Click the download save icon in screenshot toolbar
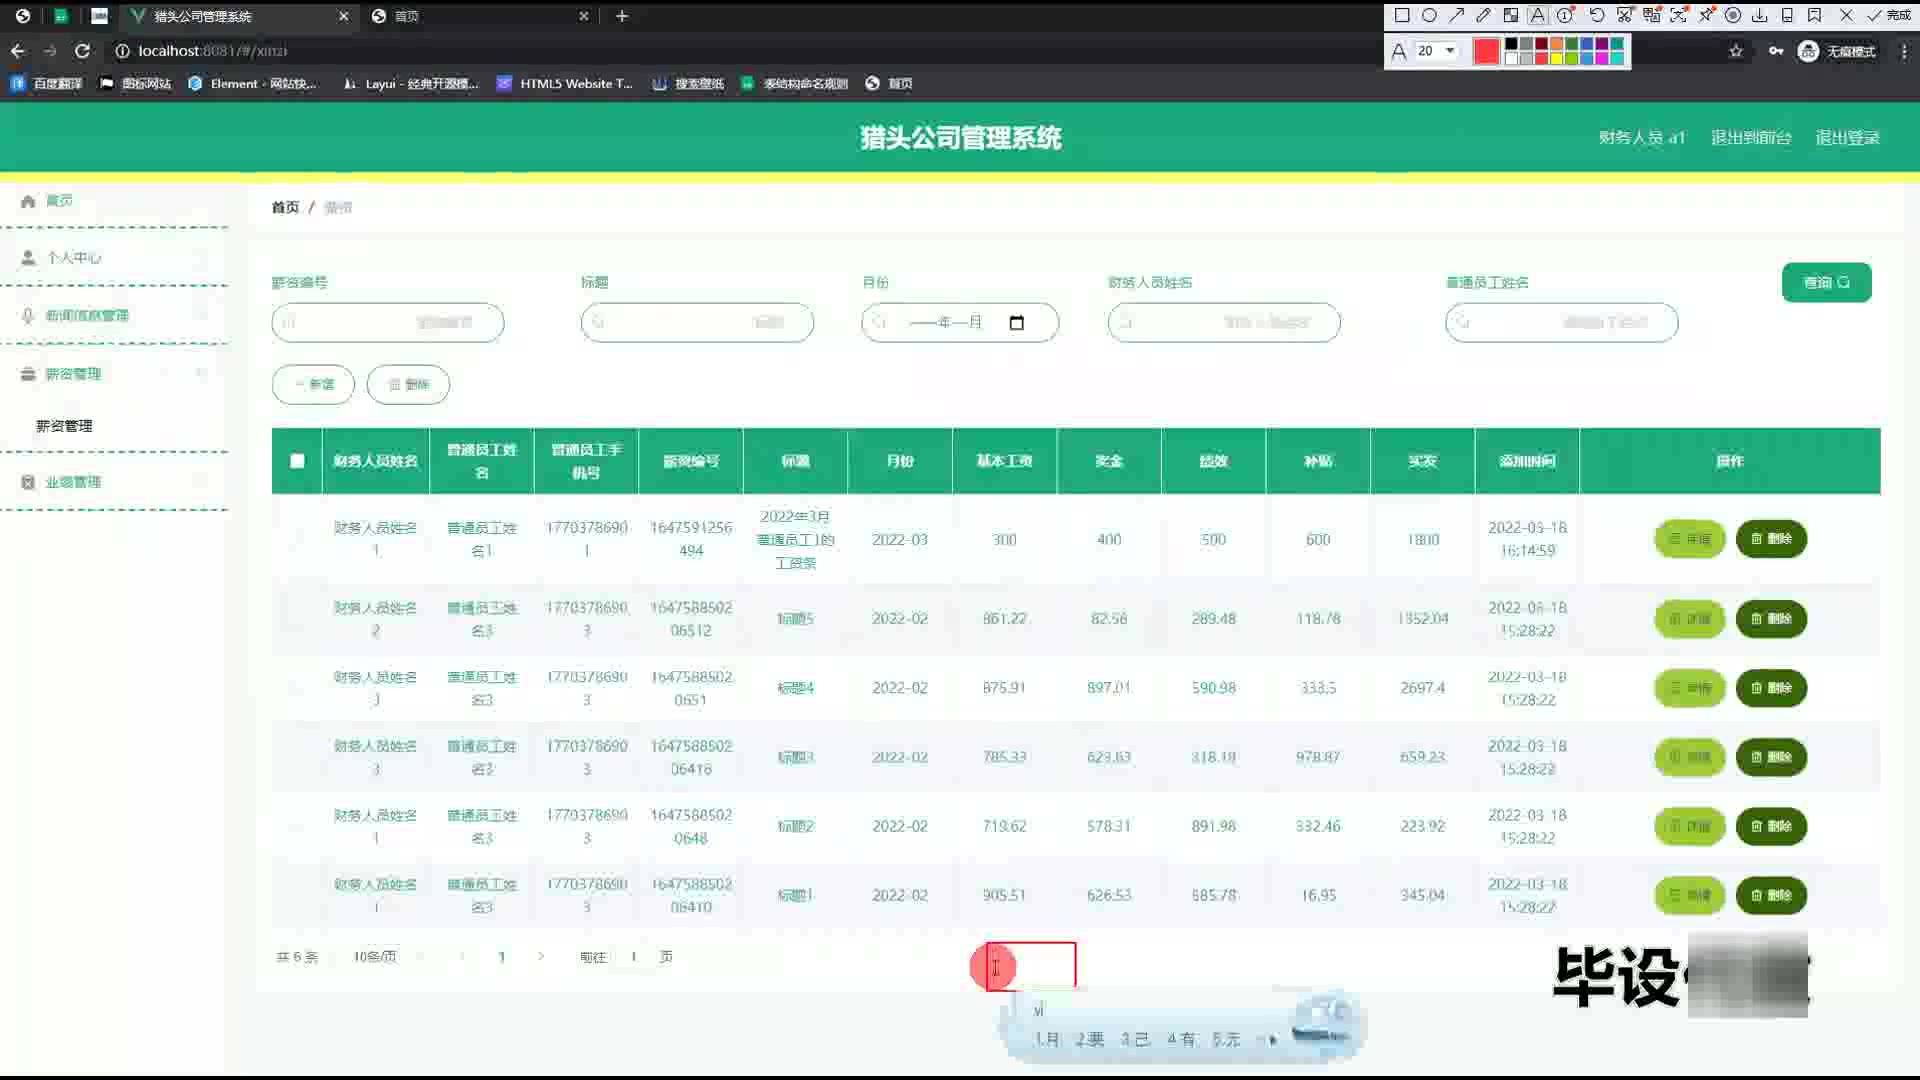The image size is (1920, 1080). [x=1759, y=15]
